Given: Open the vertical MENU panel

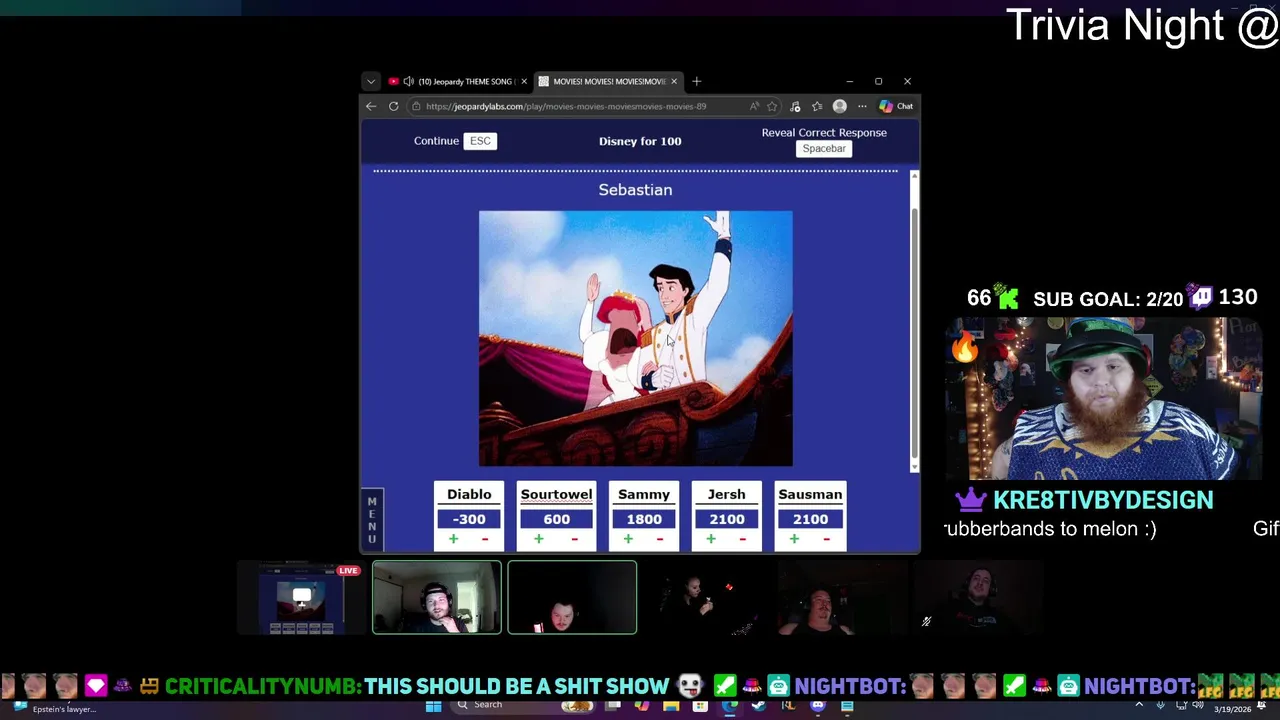Looking at the screenshot, I should [372, 520].
